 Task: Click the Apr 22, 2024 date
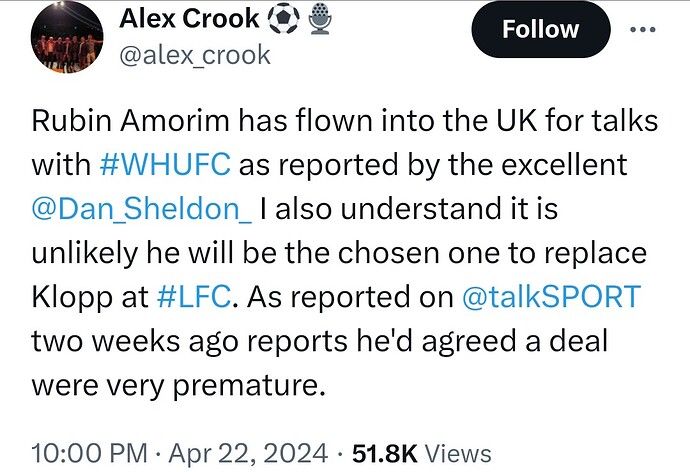pos(248,453)
